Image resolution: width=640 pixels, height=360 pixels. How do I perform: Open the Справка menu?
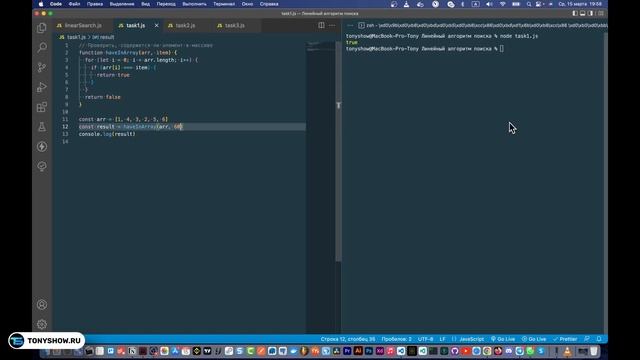(x=269, y=4)
